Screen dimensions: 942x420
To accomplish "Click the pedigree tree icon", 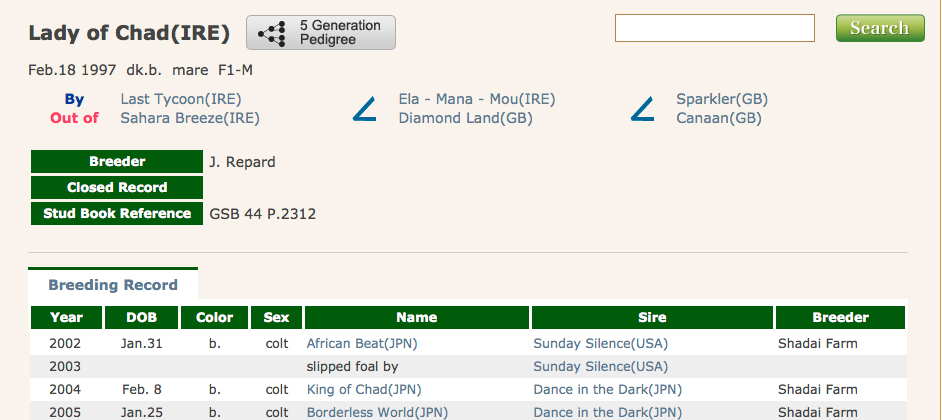I will click(x=272, y=33).
